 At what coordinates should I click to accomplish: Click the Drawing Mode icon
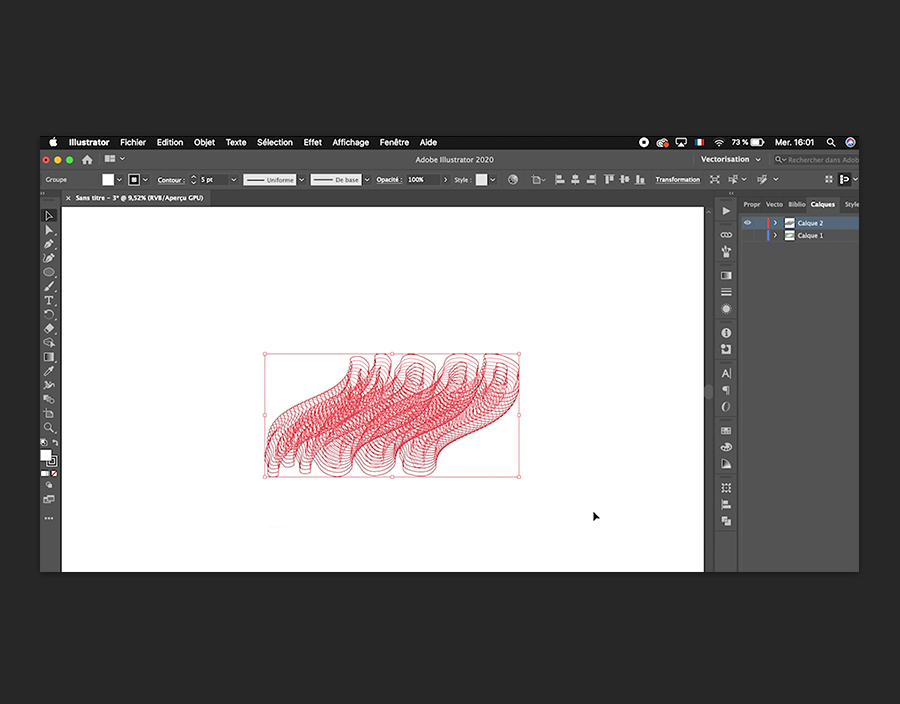click(x=49, y=485)
